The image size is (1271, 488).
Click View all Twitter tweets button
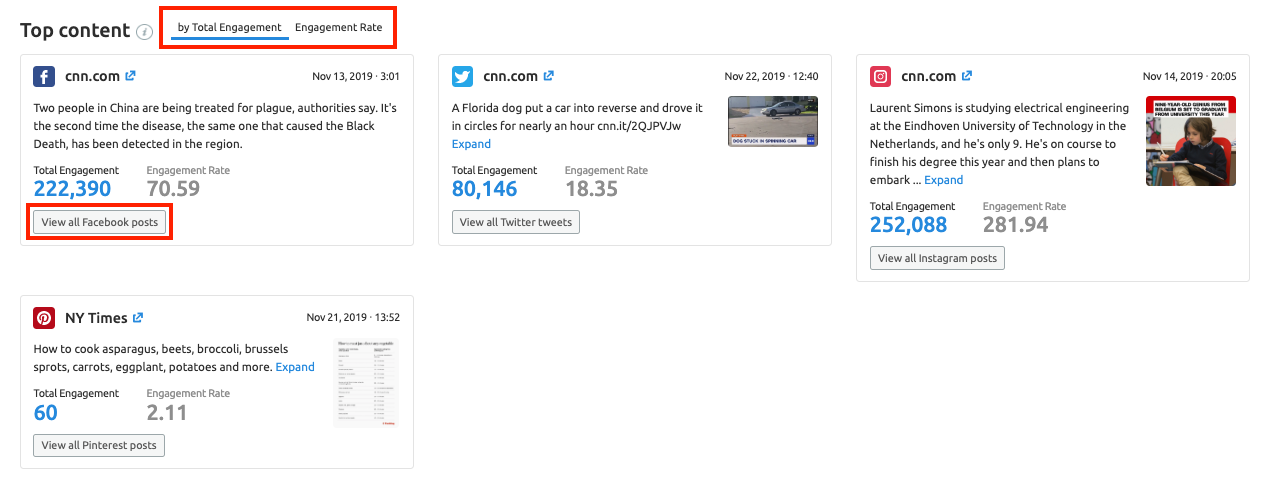click(x=516, y=222)
